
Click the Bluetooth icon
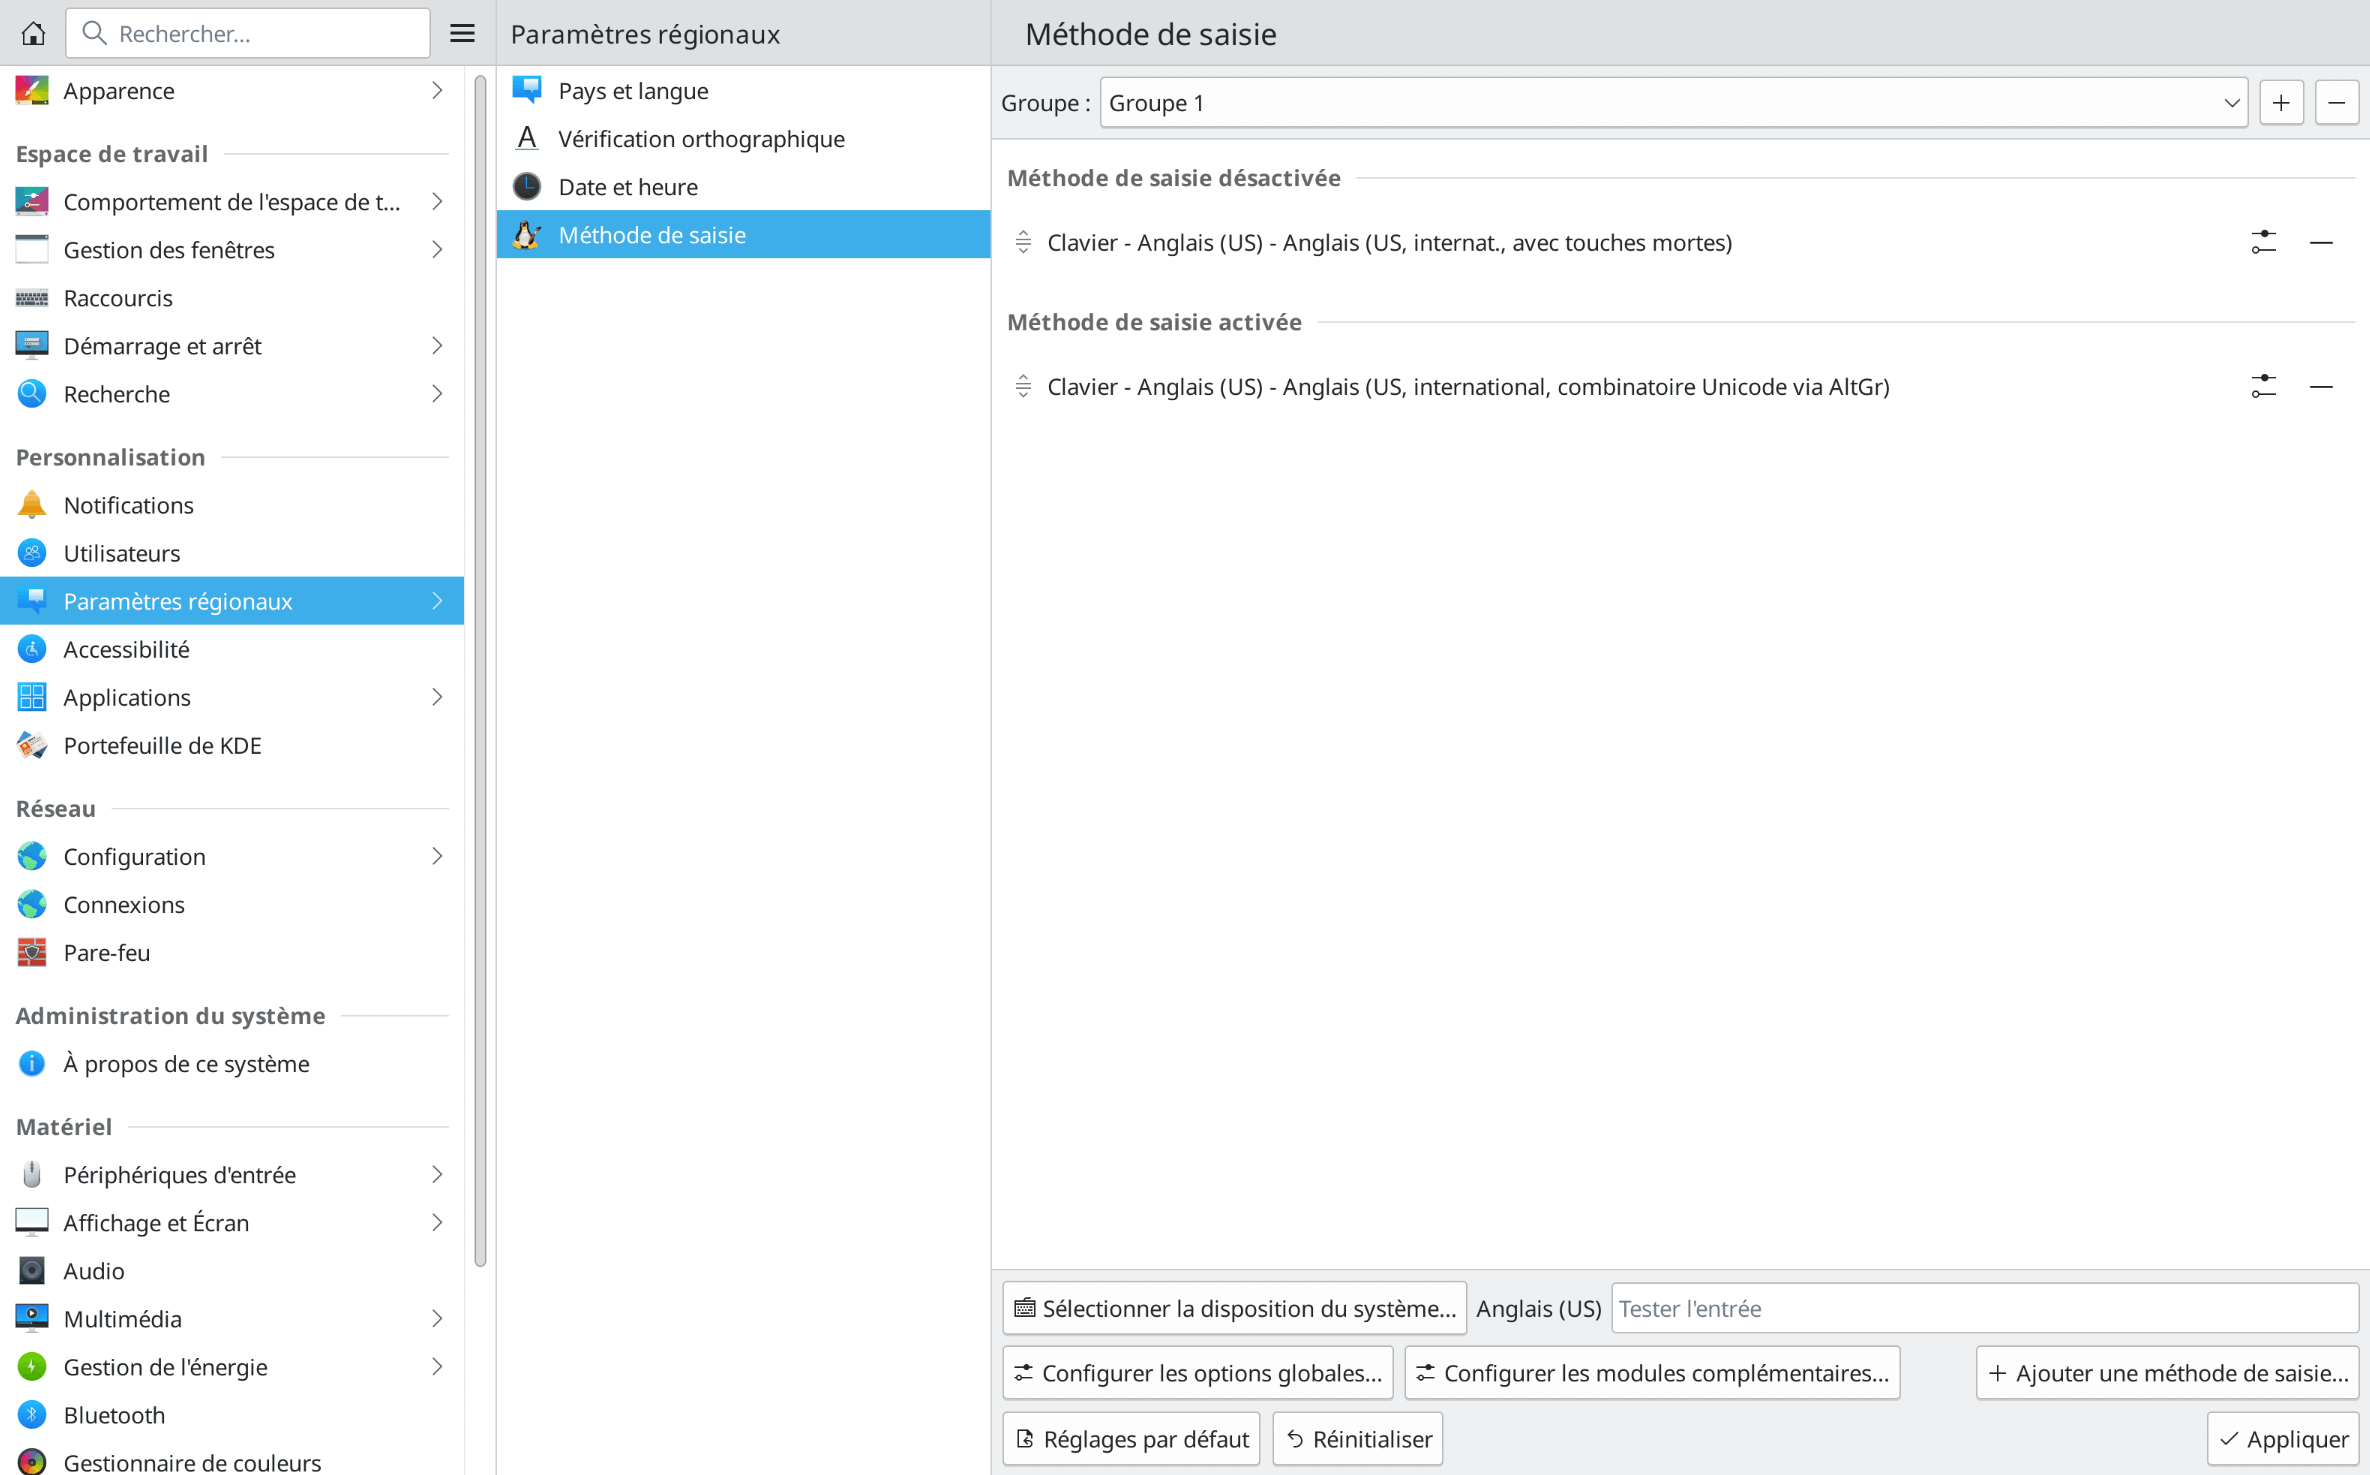coord(32,1414)
